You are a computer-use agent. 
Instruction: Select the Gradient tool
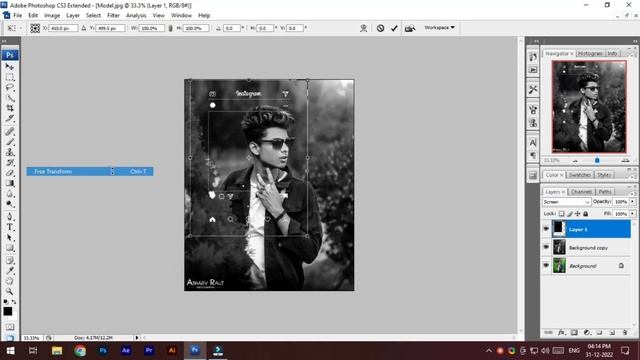click(9, 183)
